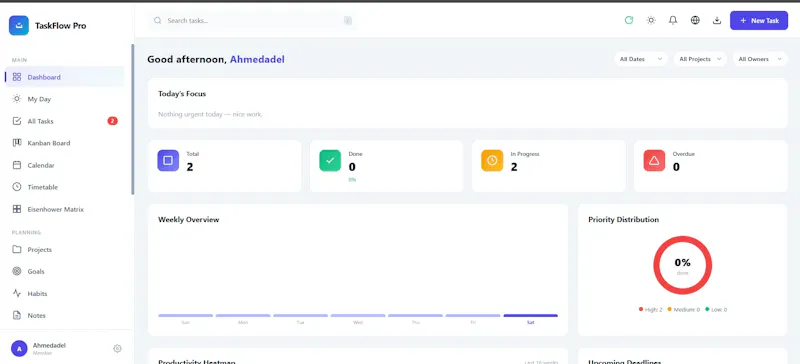The width and height of the screenshot is (800, 364).
Task: Select Dashboard in the sidebar
Action: (65, 77)
